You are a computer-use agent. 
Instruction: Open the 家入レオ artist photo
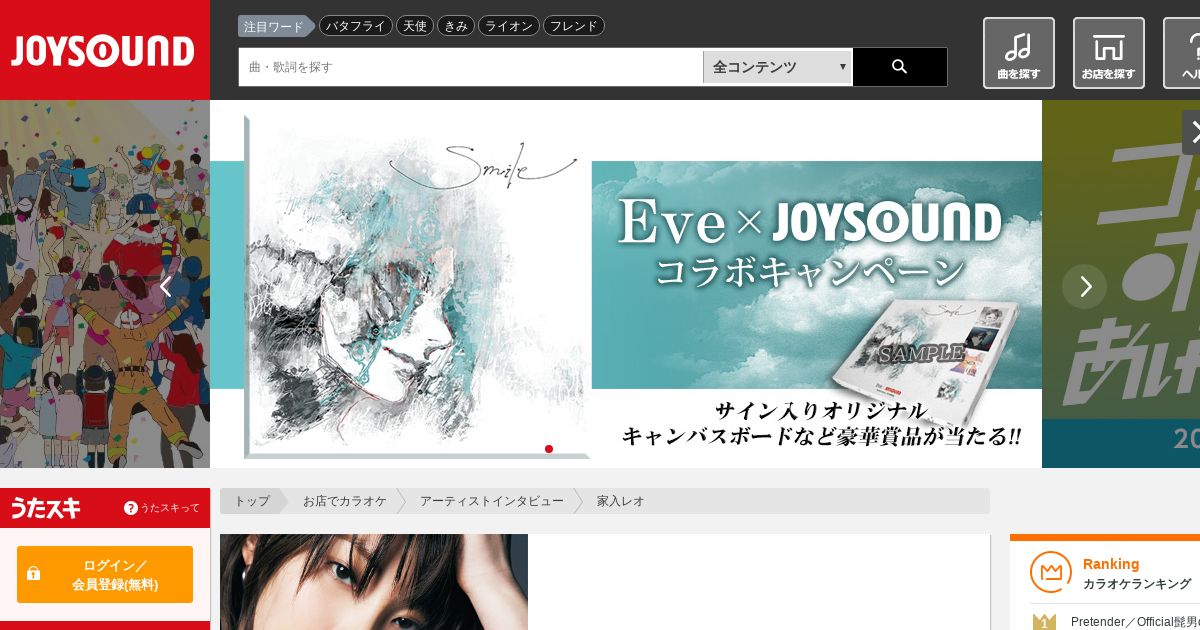tap(374, 582)
